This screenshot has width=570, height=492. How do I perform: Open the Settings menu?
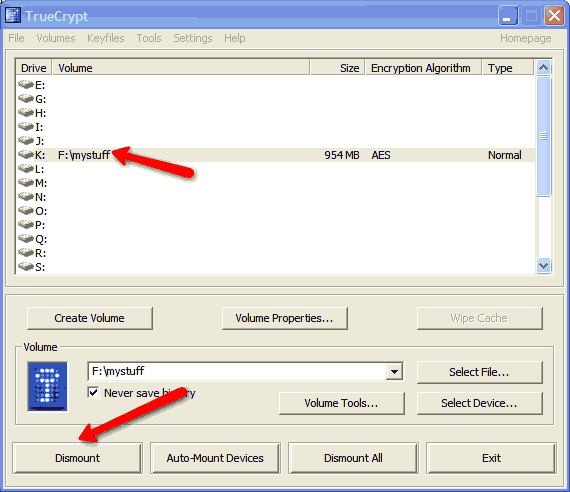[193, 38]
